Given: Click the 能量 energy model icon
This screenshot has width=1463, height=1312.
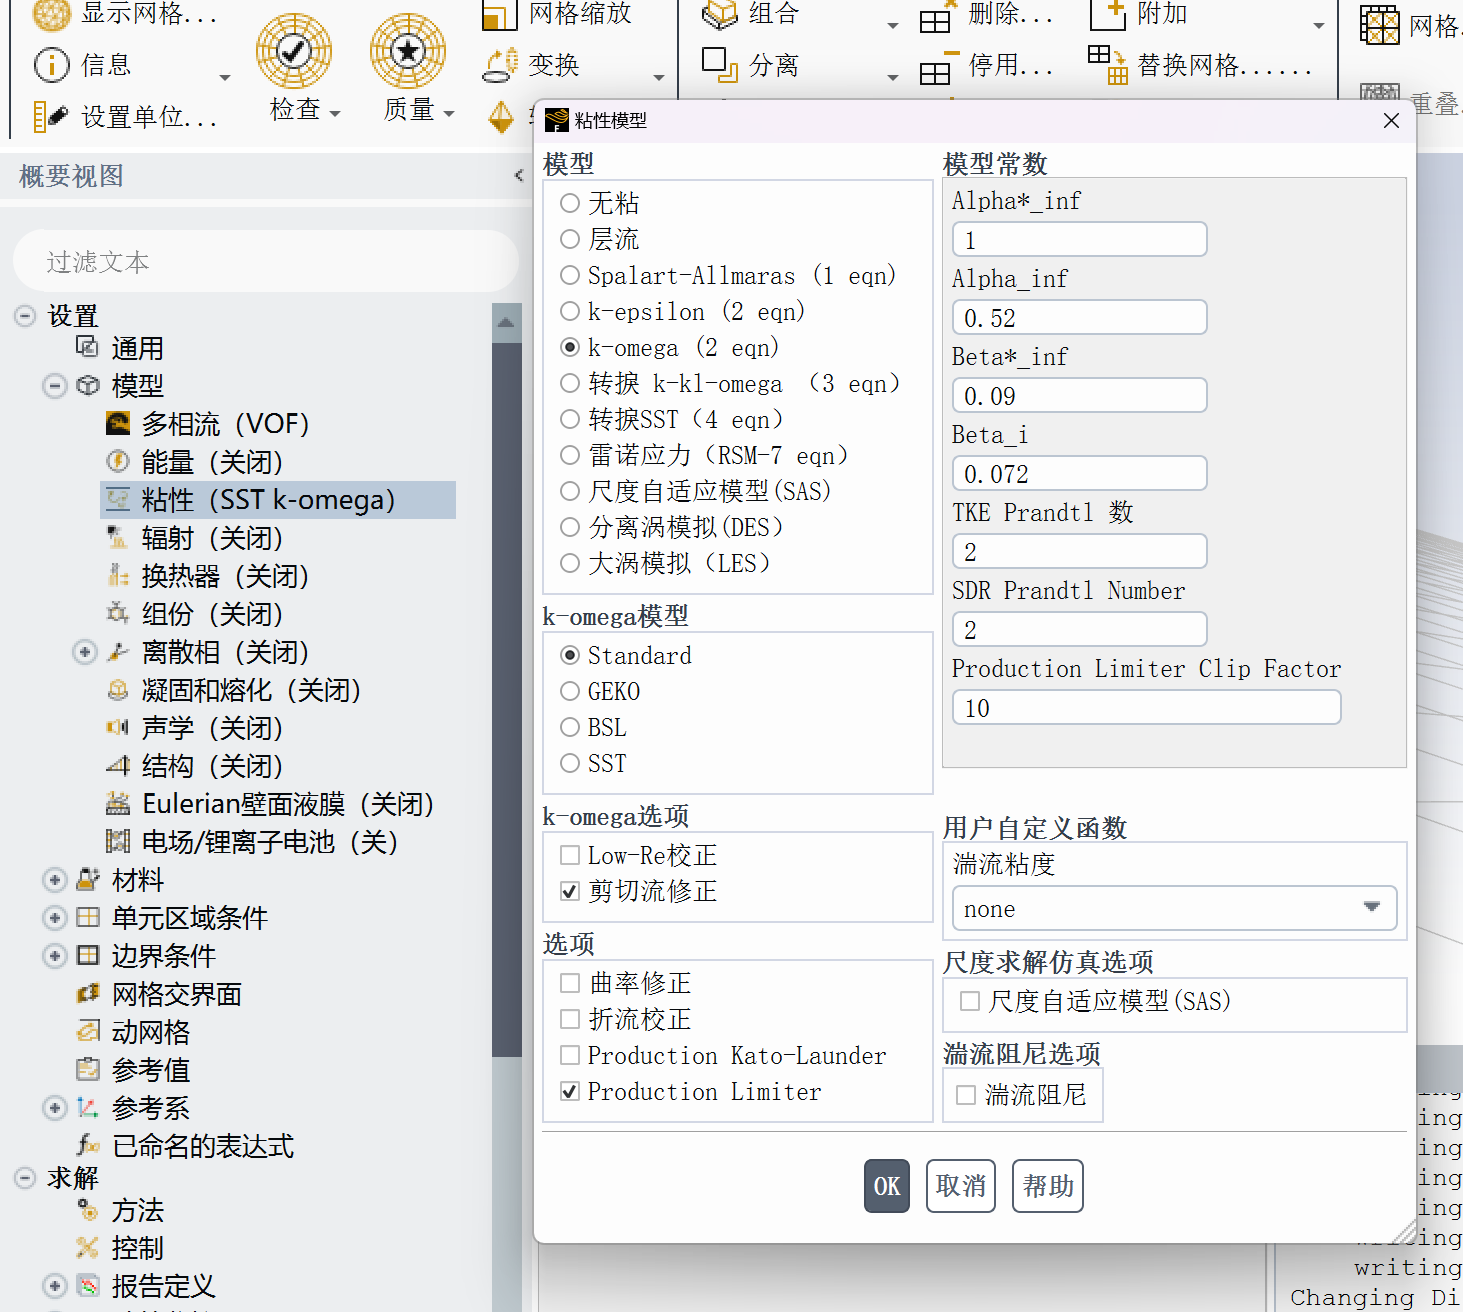Looking at the screenshot, I should click(x=118, y=461).
